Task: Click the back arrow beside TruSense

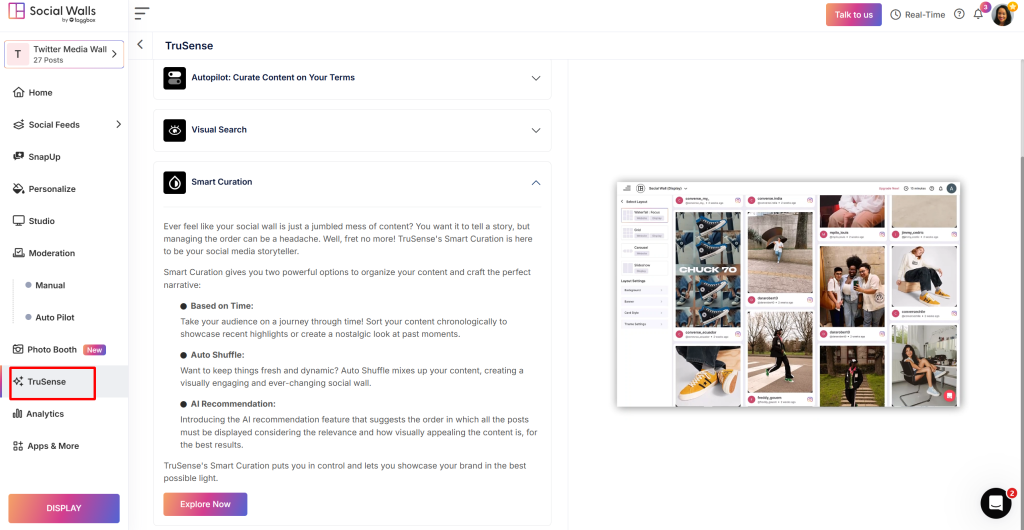Action: coord(140,44)
